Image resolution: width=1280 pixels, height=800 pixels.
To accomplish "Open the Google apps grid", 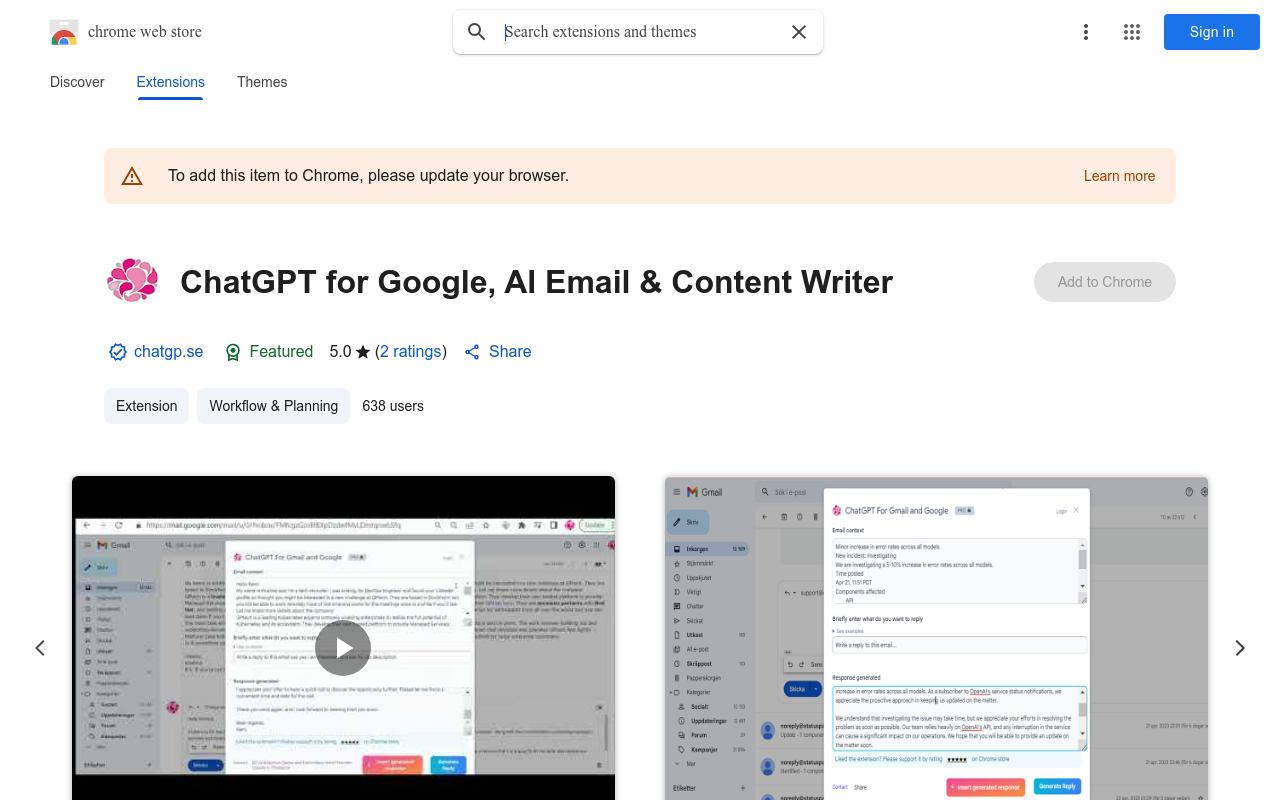I will [x=1132, y=32].
